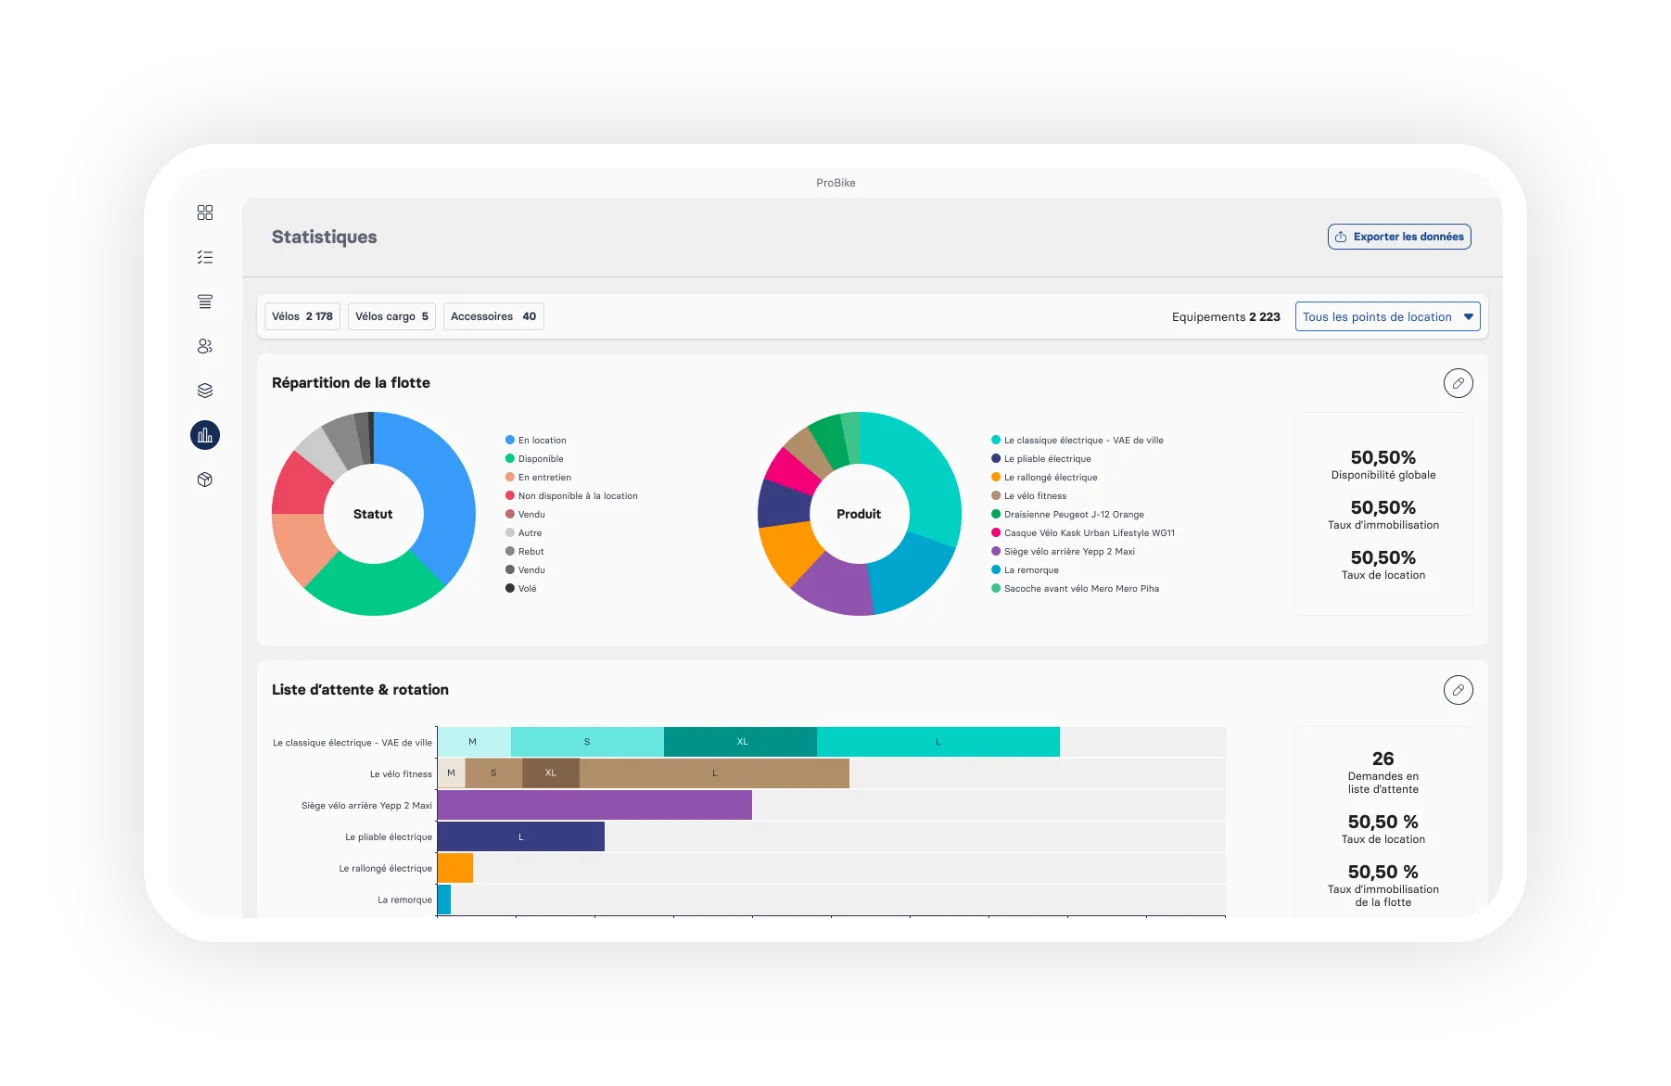Switch to the Accessoires 40 tab
The image size is (1671, 1086).
click(x=493, y=316)
